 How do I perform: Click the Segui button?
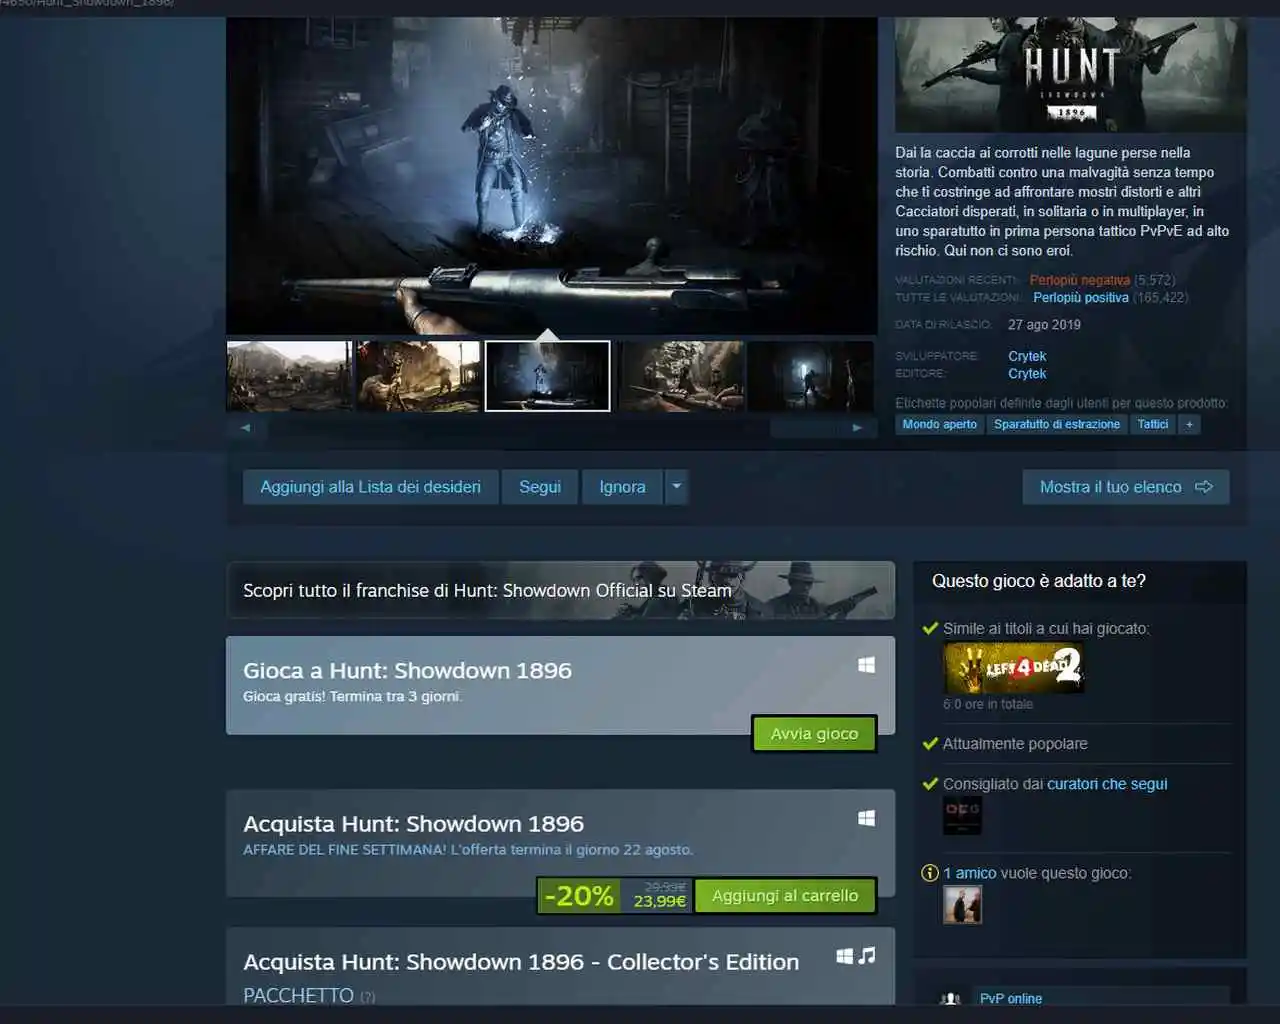point(540,487)
